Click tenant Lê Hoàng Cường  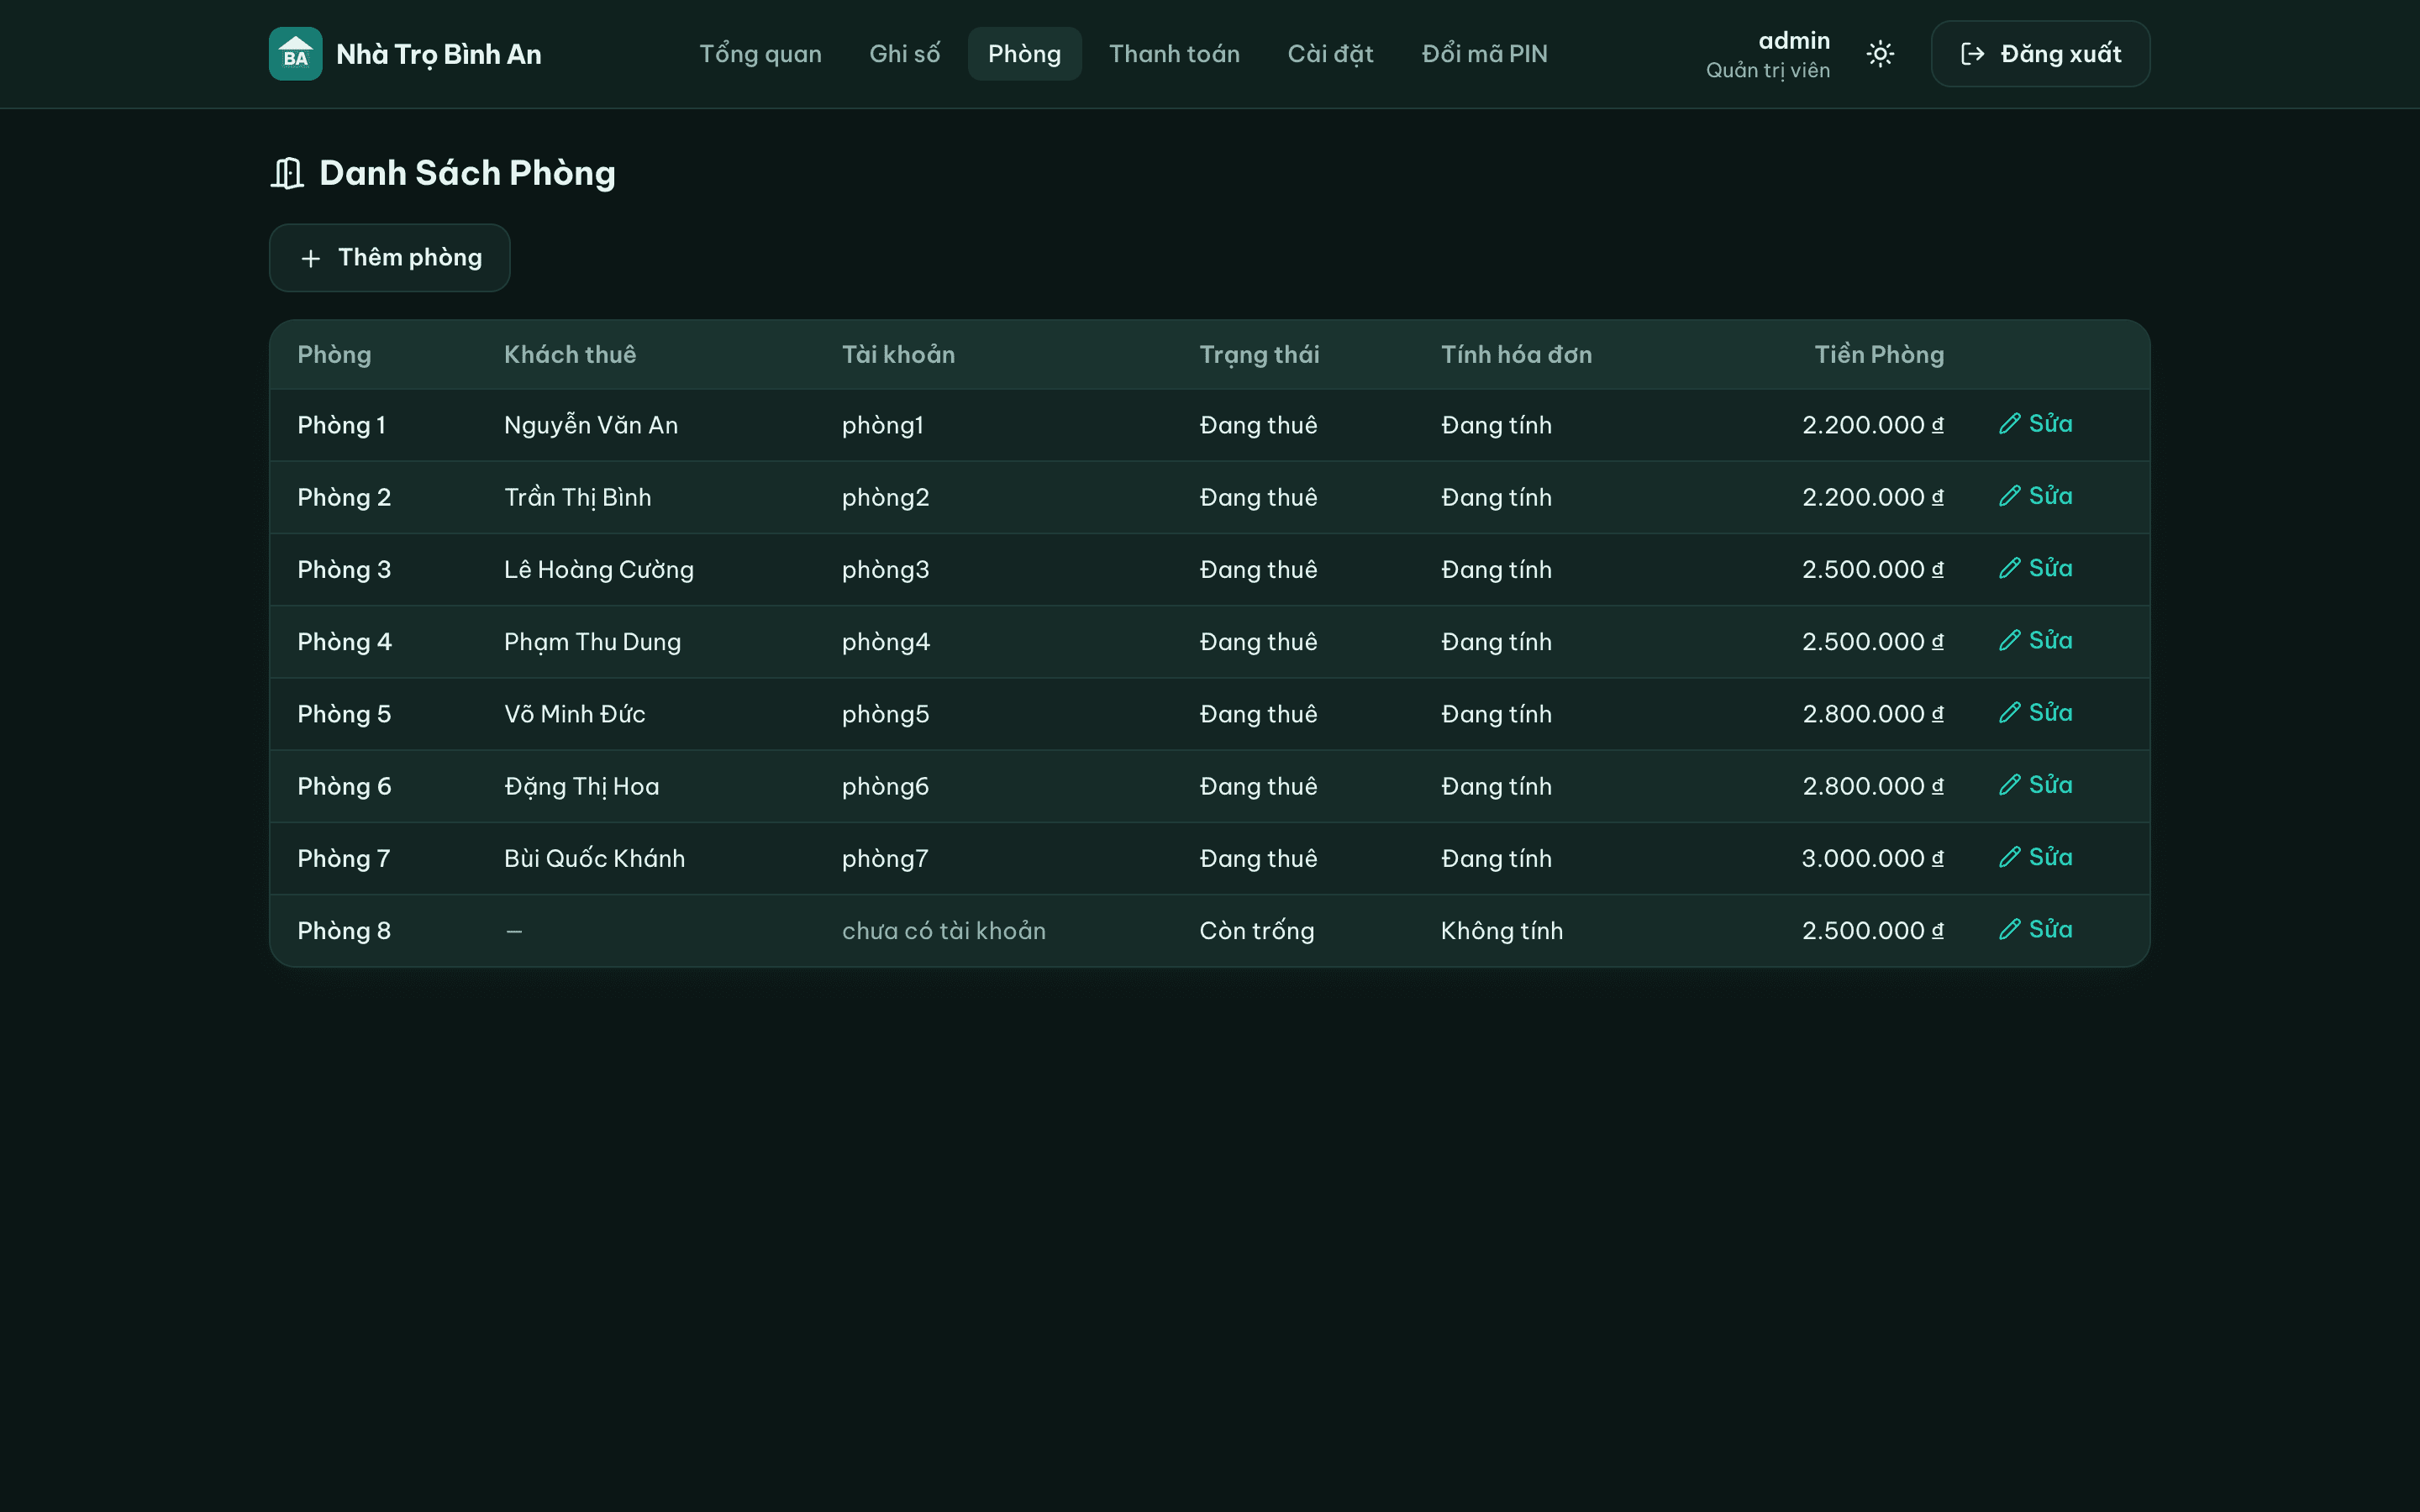(x=599, y=569)
